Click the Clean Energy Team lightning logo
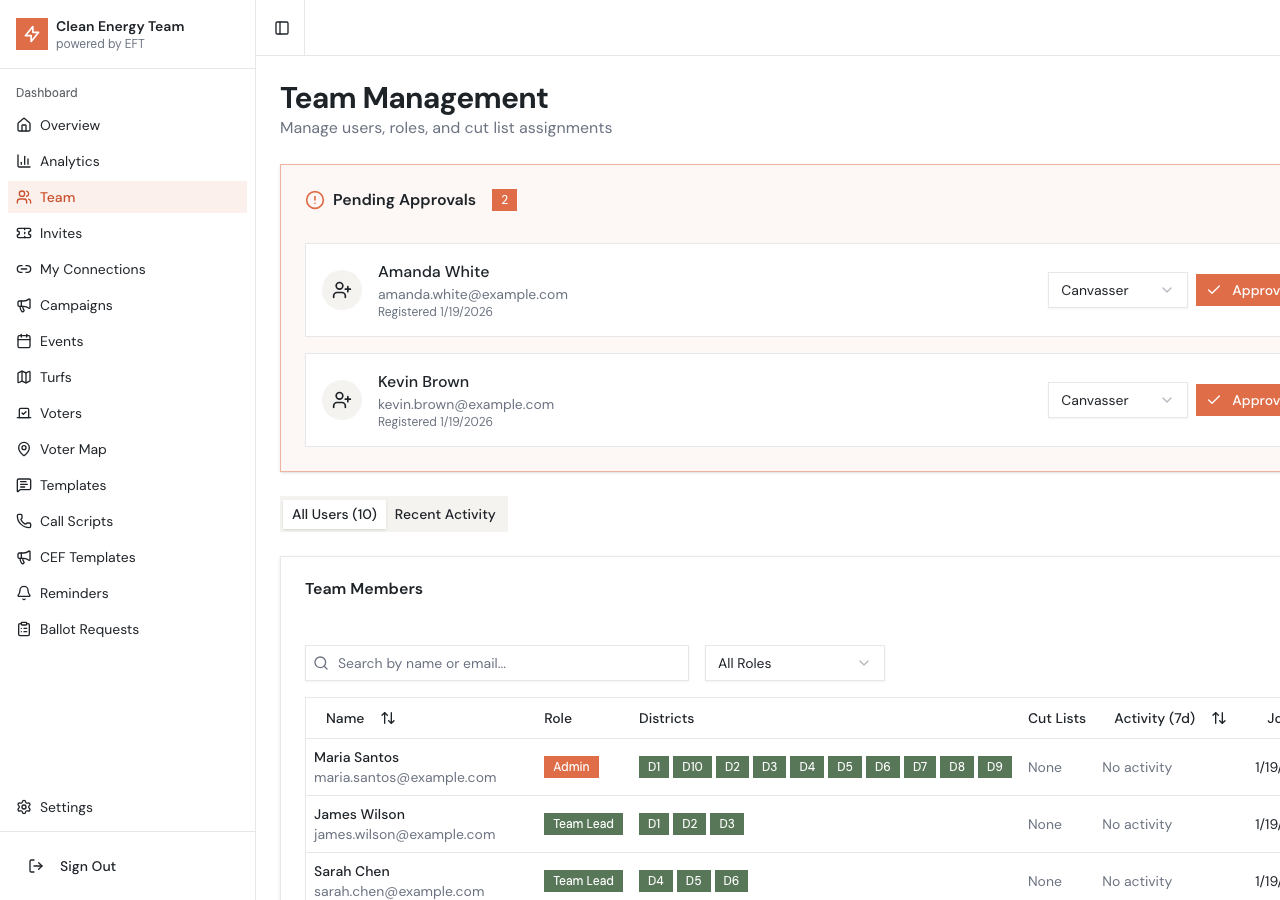The height and width of the screenshot is (900, 1280). click(32, 34)
